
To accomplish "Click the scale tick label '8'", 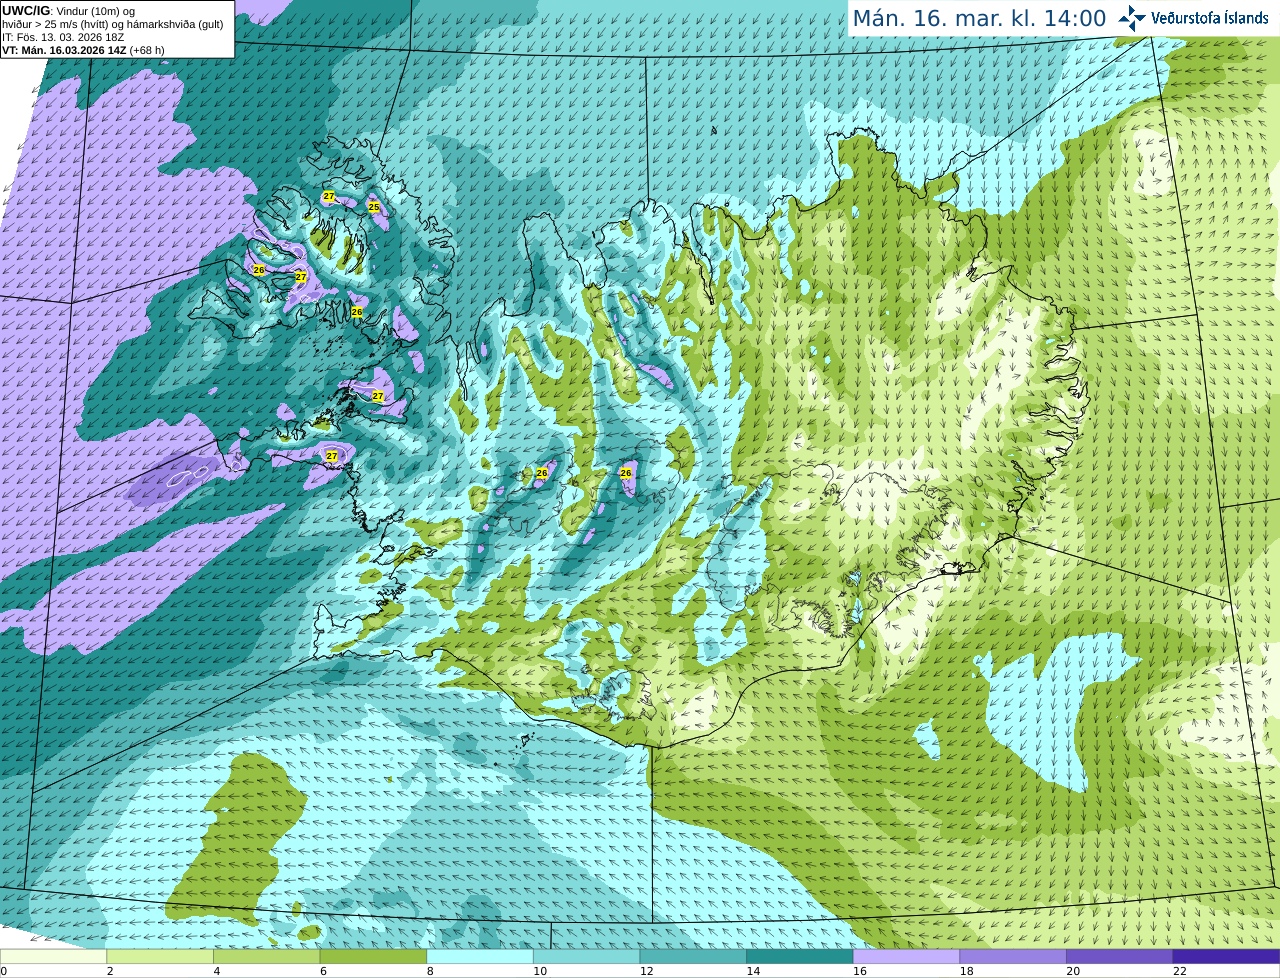I will (x=431, y=971).
